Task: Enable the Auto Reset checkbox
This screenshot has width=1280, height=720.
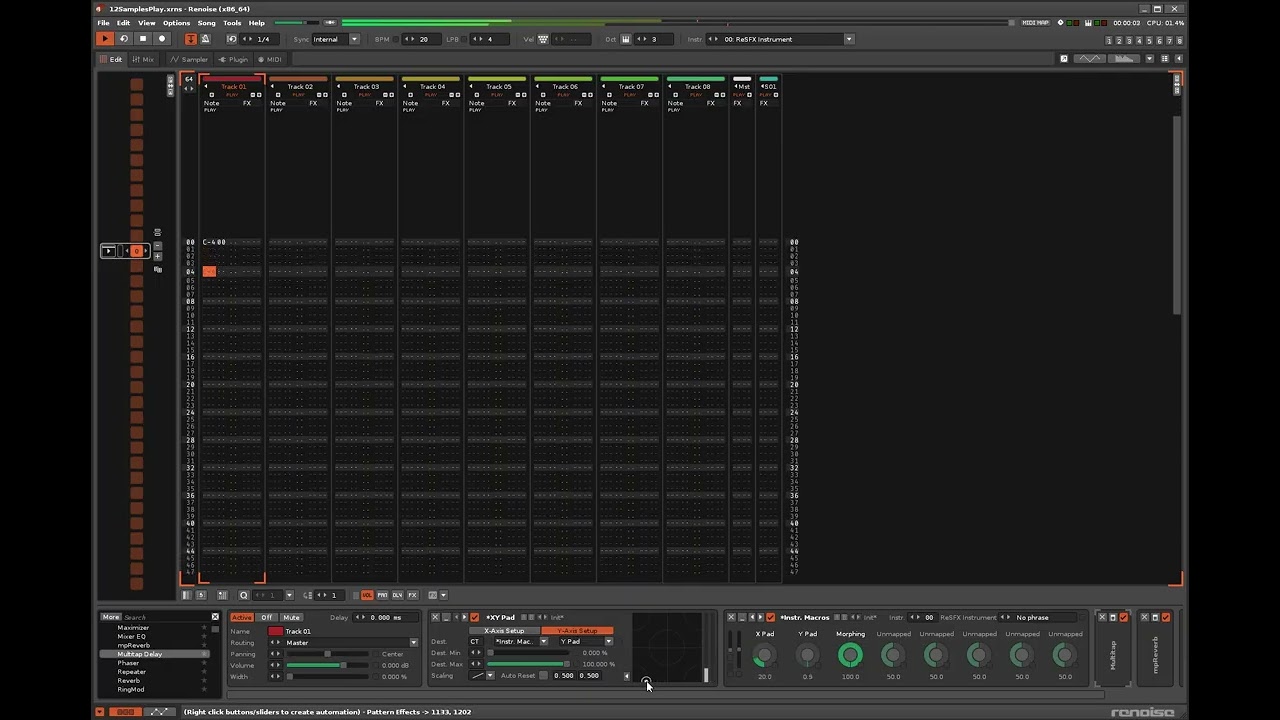Action: click(543, 676)
